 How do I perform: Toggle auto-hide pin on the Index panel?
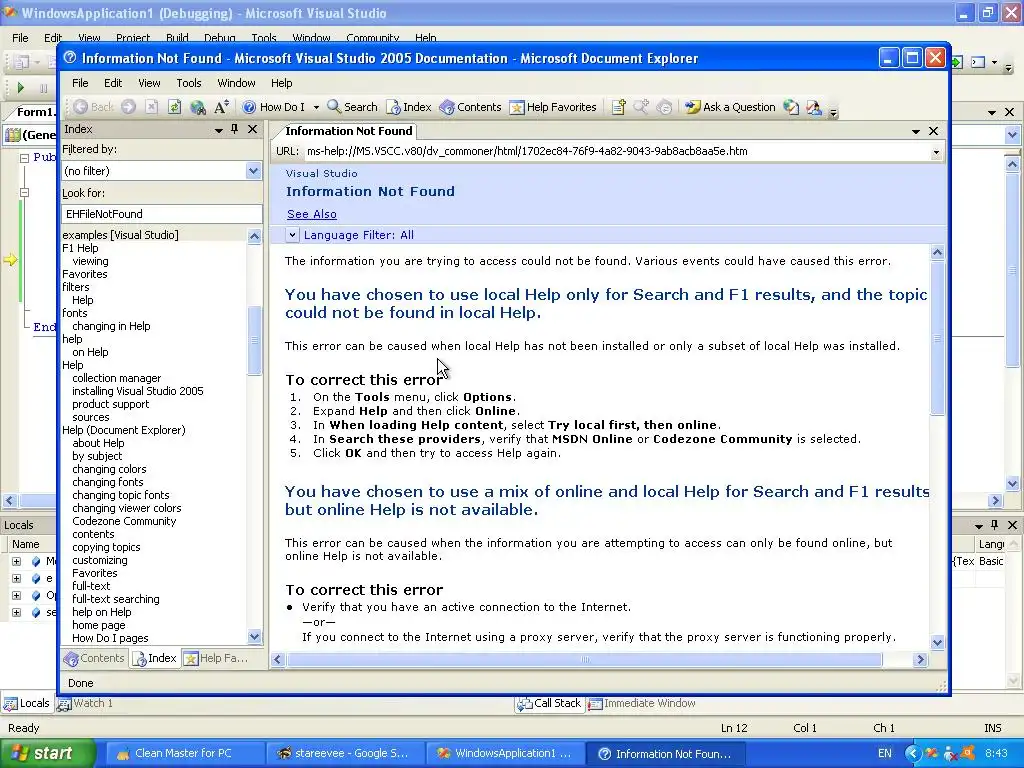coord(234,129)
